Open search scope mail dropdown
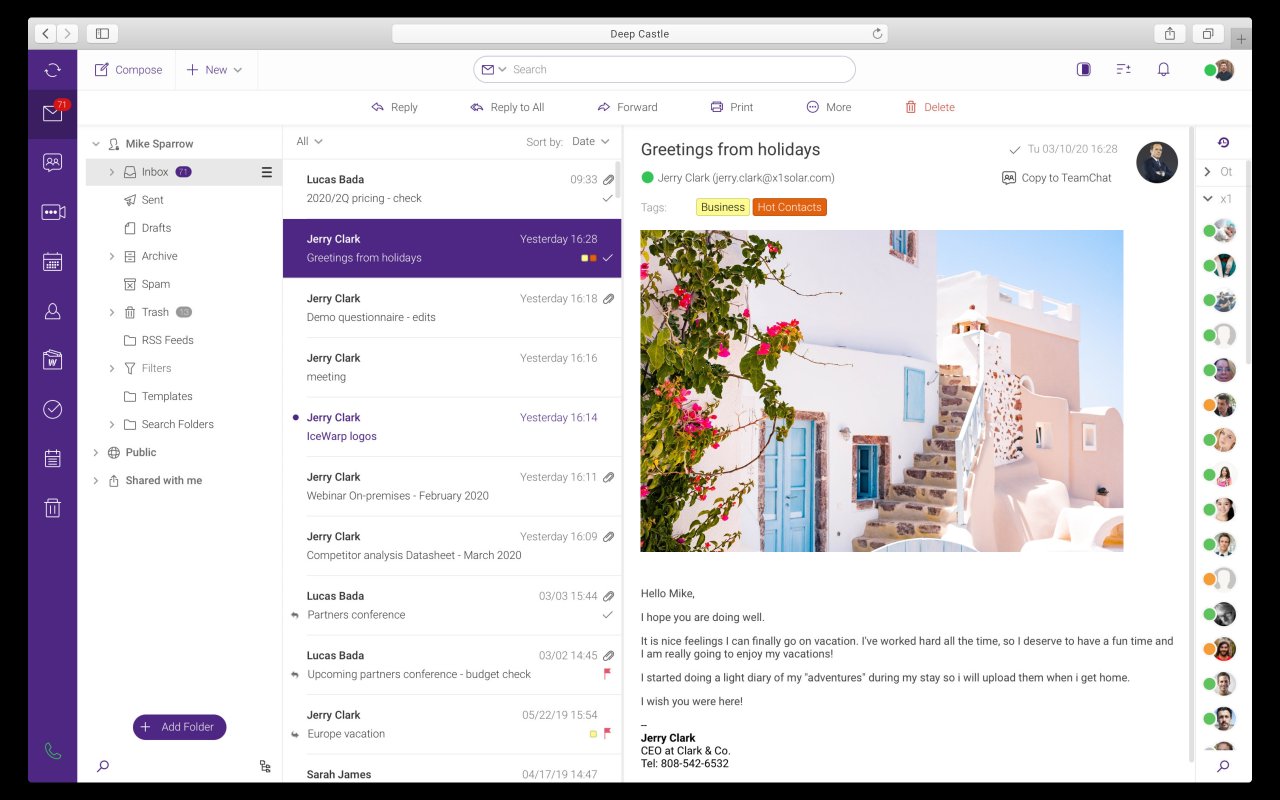The image size is (1280, 800). 494,70
